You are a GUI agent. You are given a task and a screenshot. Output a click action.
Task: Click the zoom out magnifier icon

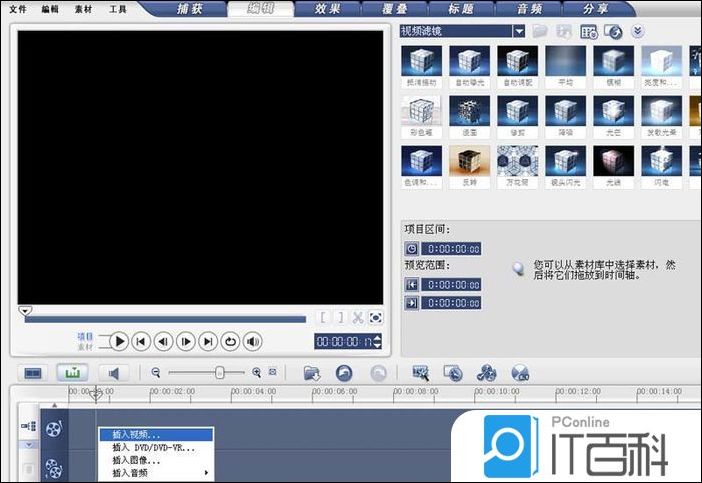pos(156,373)
